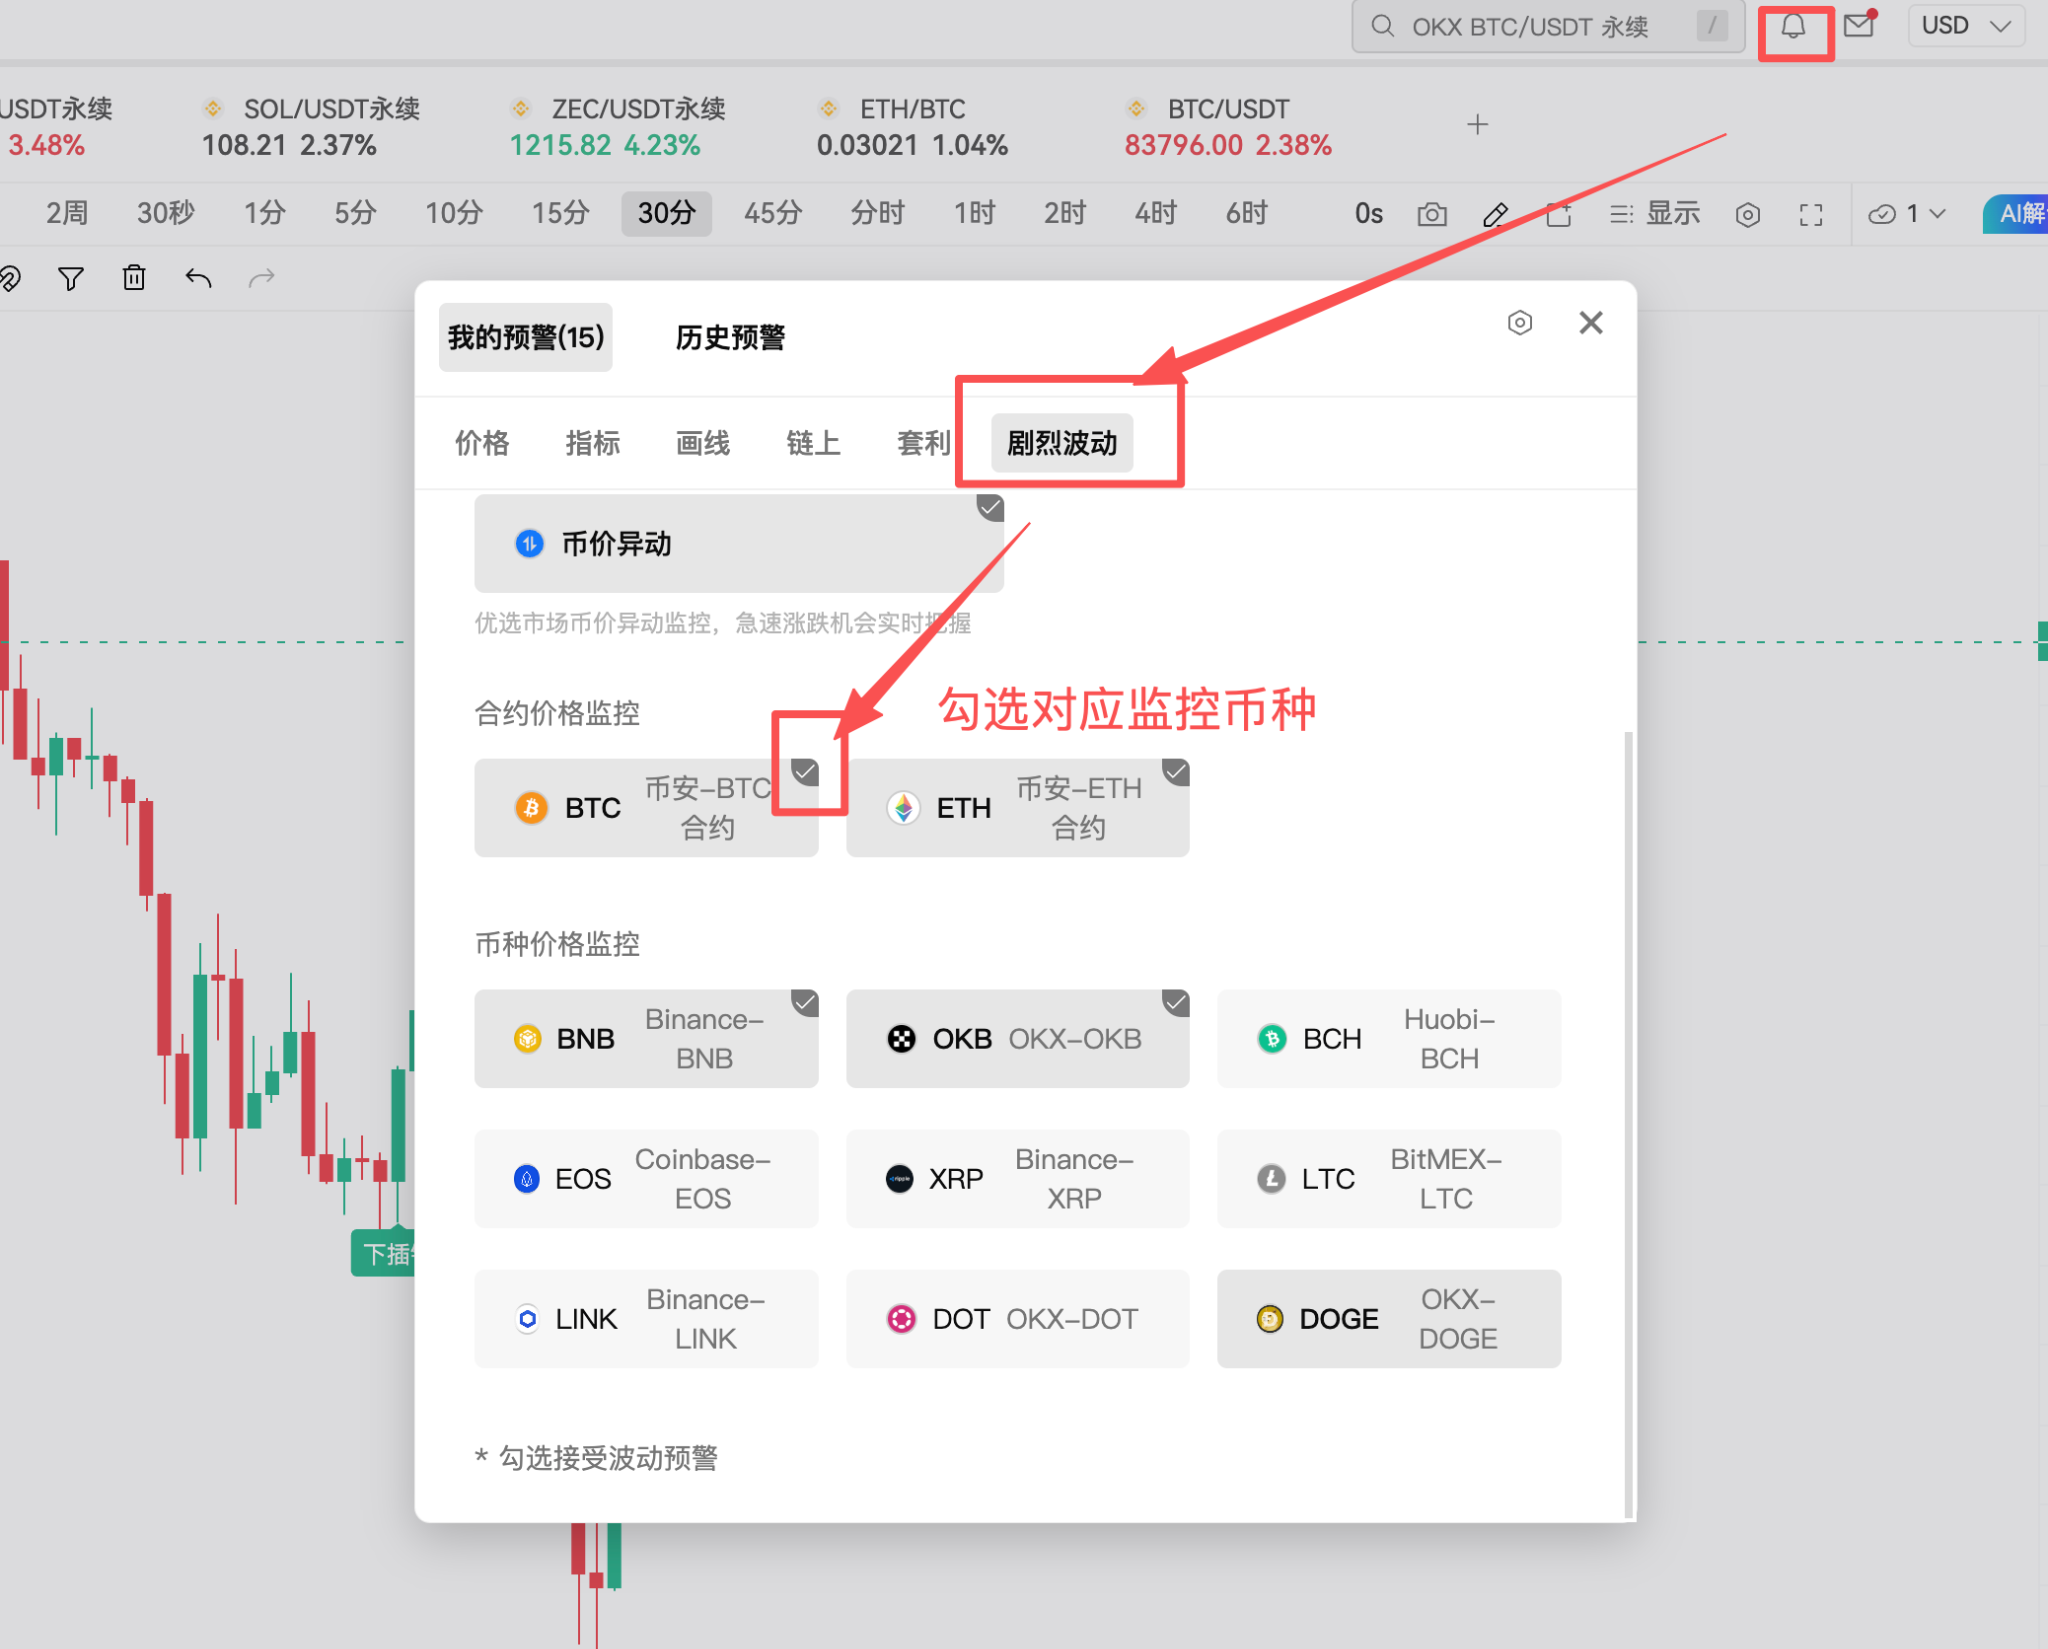Close the alert dialog
Screen dimensions: 2048x1649
1591,323
